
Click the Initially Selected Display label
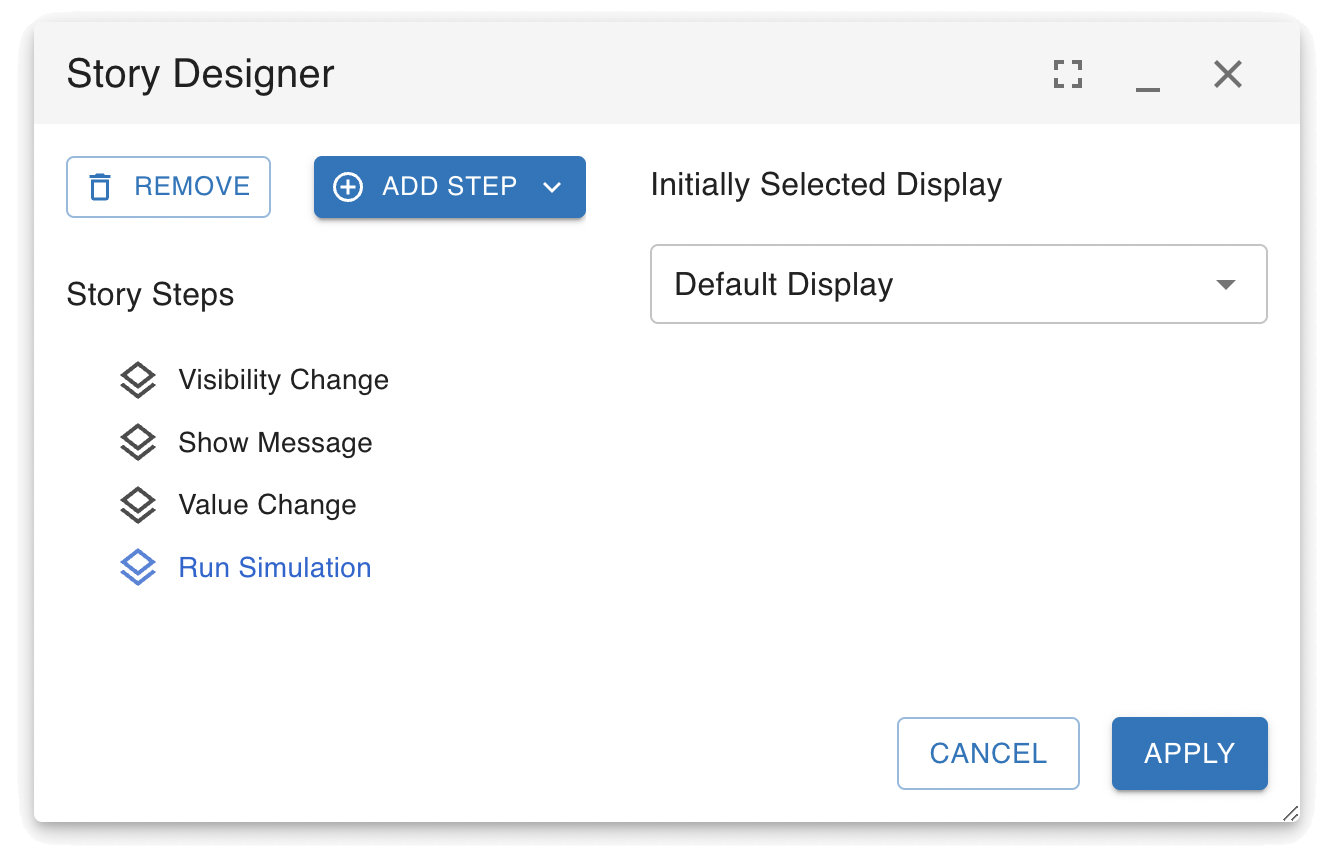[x=826, y=185]
